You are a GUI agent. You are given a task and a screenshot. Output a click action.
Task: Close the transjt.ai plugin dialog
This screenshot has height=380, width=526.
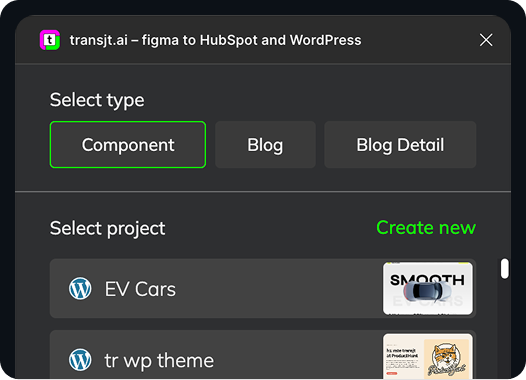pyautogui.click(x=486, y=40)
